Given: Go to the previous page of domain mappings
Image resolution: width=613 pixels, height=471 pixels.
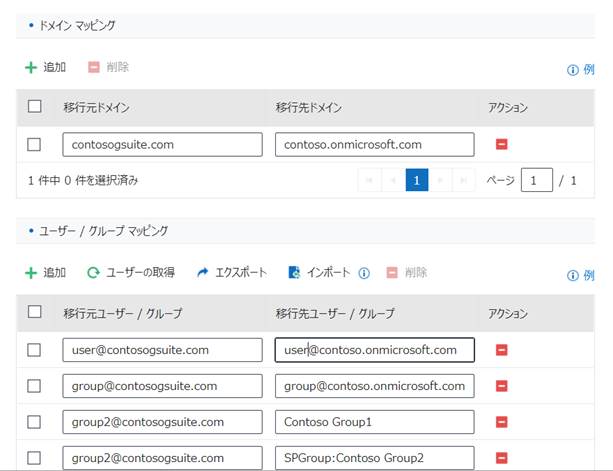Looking at the screenshot, I should 393,180.
